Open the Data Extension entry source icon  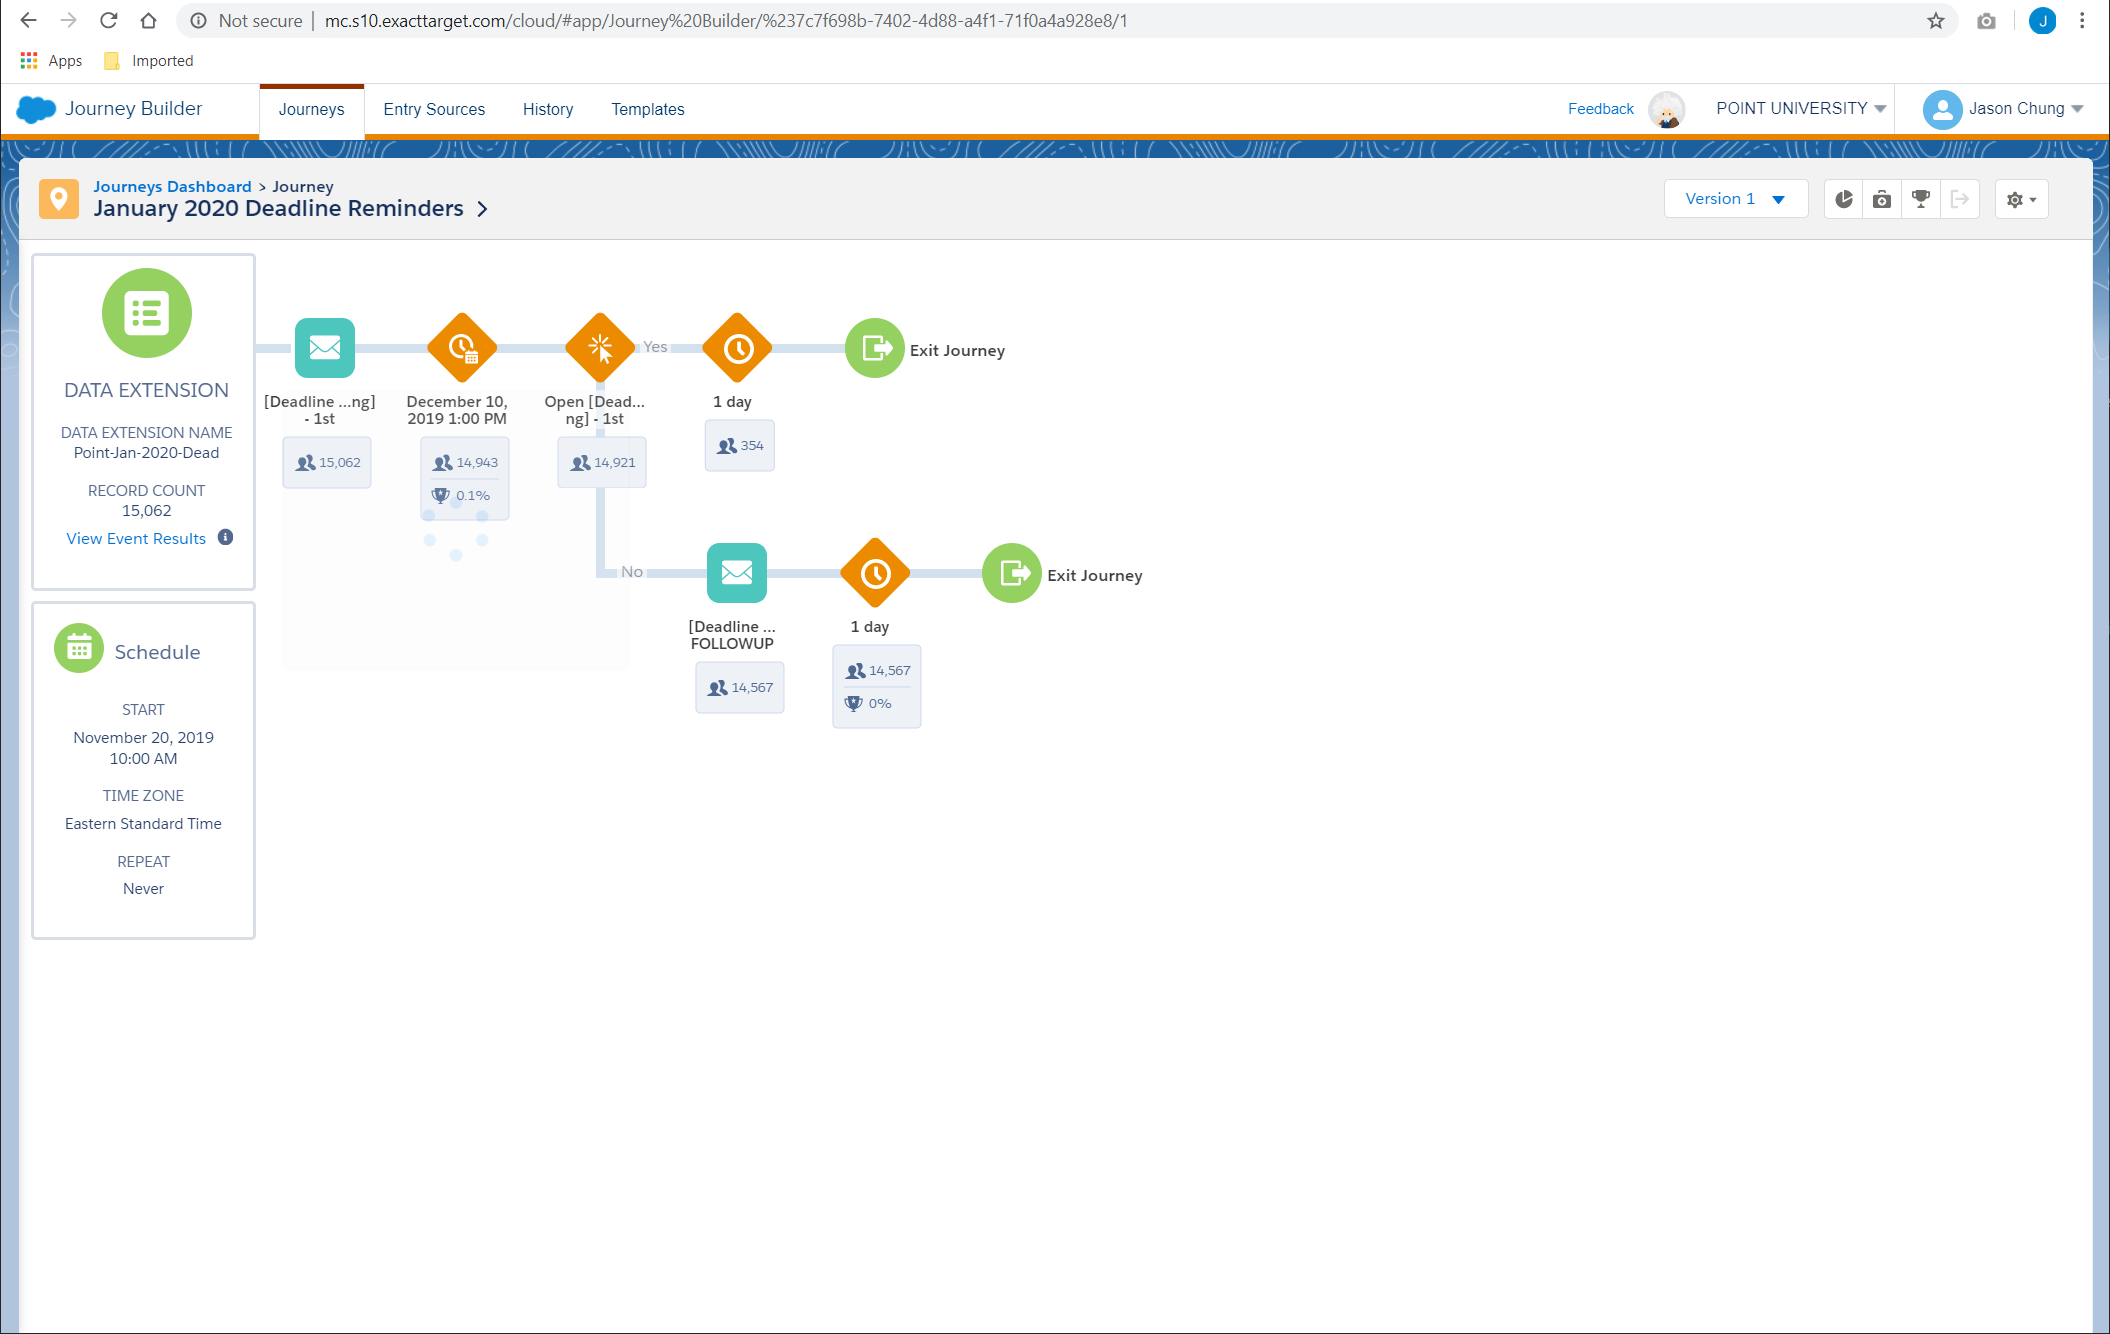click(146, 313)
